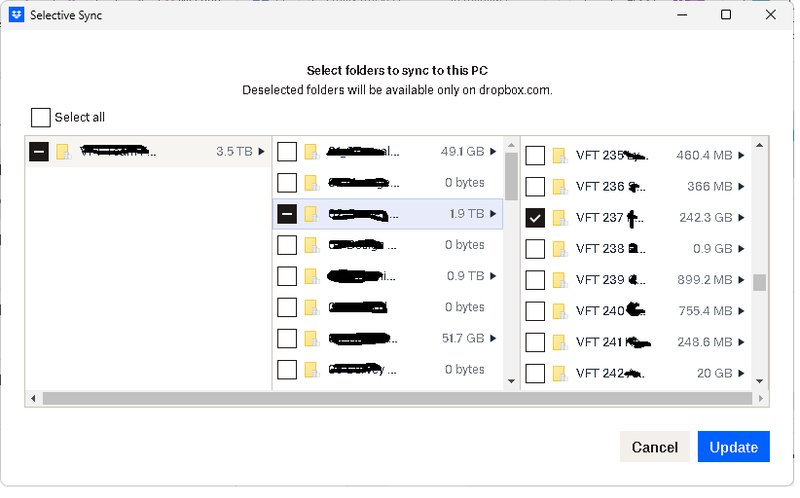This screenshot has width=800, height=498.
Task: Click folder icon next to VFT 242
Action: 560,374
